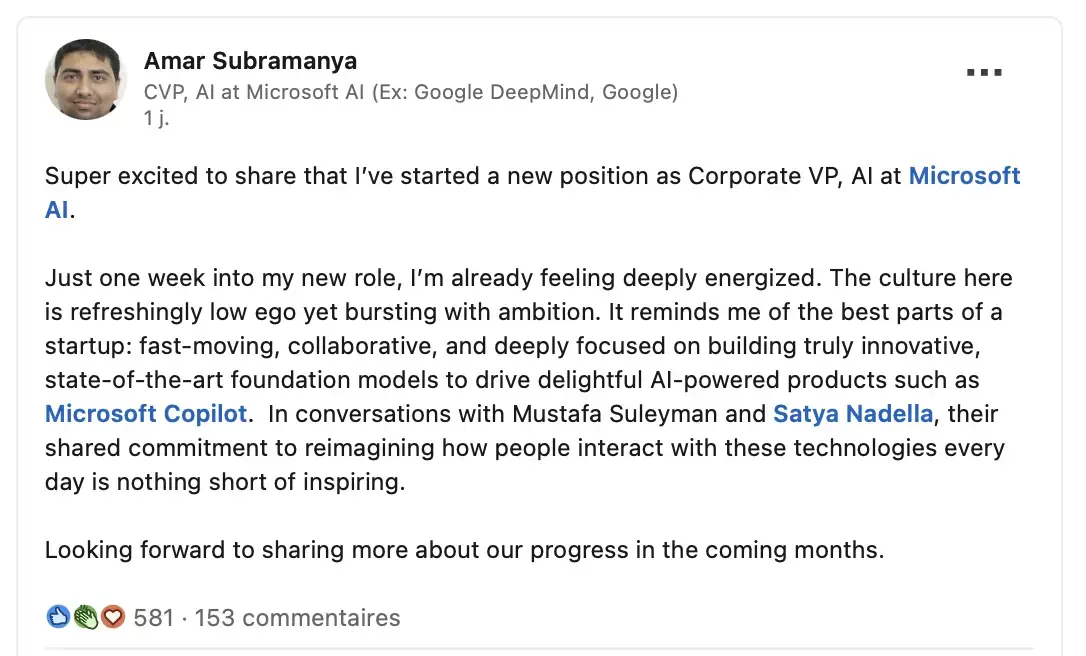The image size is (1086, 656).
Task: Click the 'Looking forward to sharing more' sentence
Action: 464,550
